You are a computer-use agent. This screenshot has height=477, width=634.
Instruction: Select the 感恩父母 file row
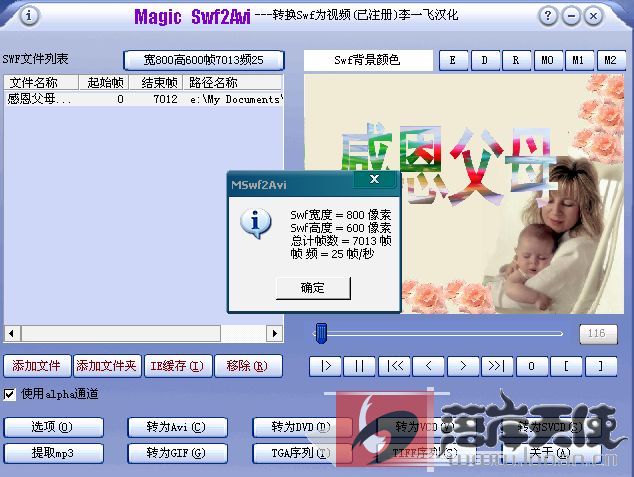(x=144, y=99)
